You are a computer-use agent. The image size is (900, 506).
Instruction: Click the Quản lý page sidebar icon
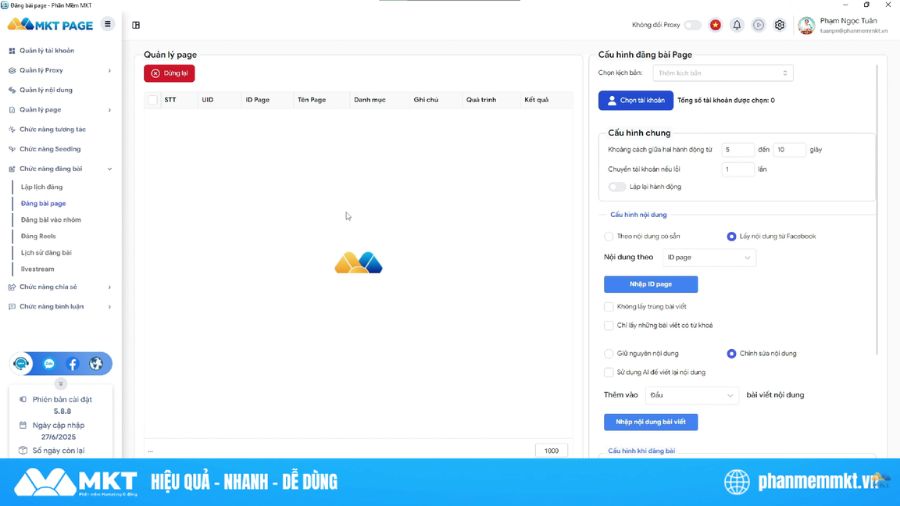click(x=12, y=110)
